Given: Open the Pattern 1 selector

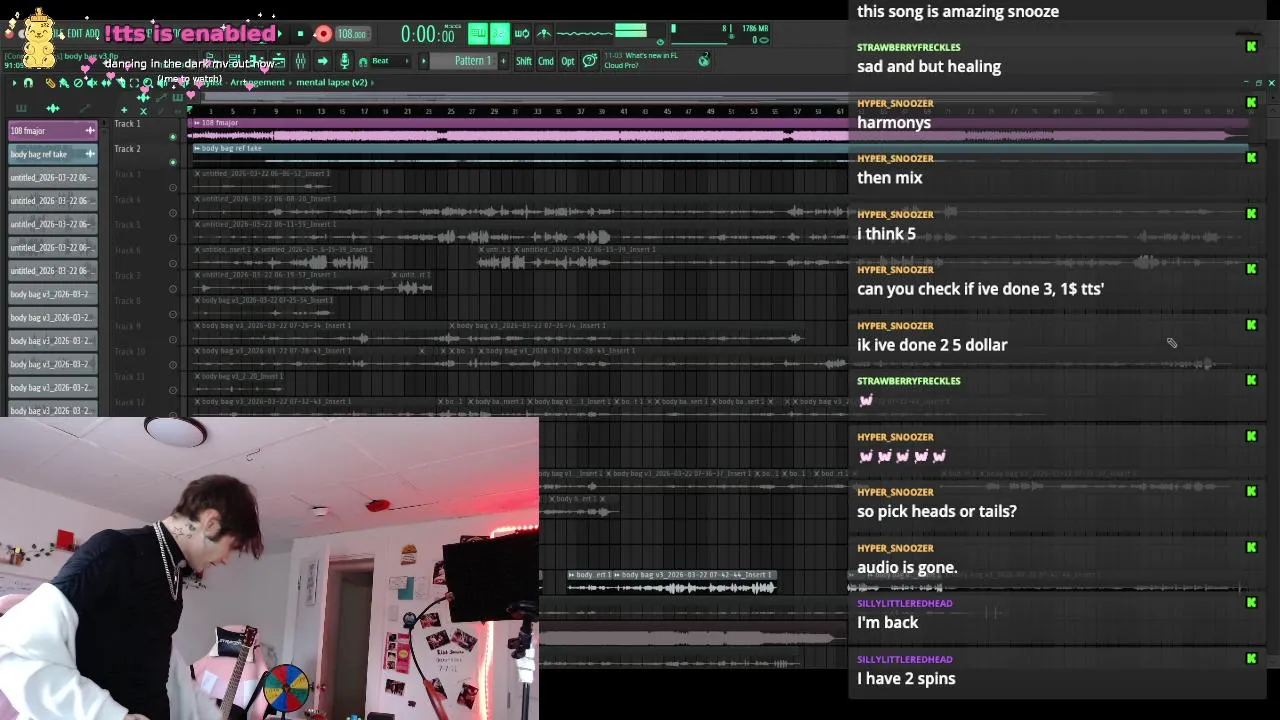Looking at the screenshot, I should point(464,61).
